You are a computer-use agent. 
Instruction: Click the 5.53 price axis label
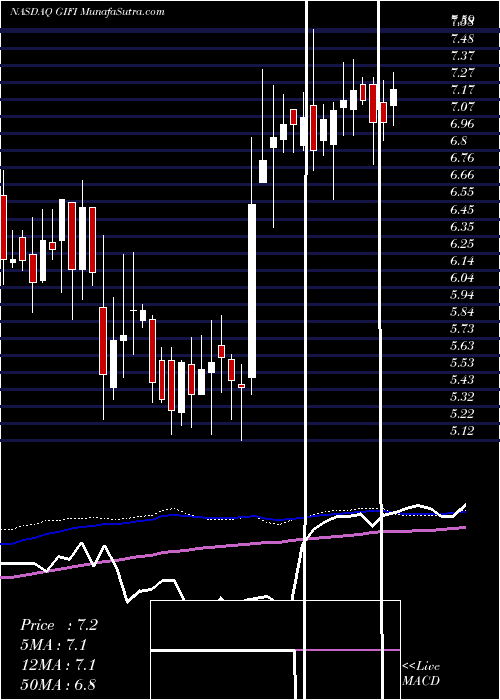[462, 362]
